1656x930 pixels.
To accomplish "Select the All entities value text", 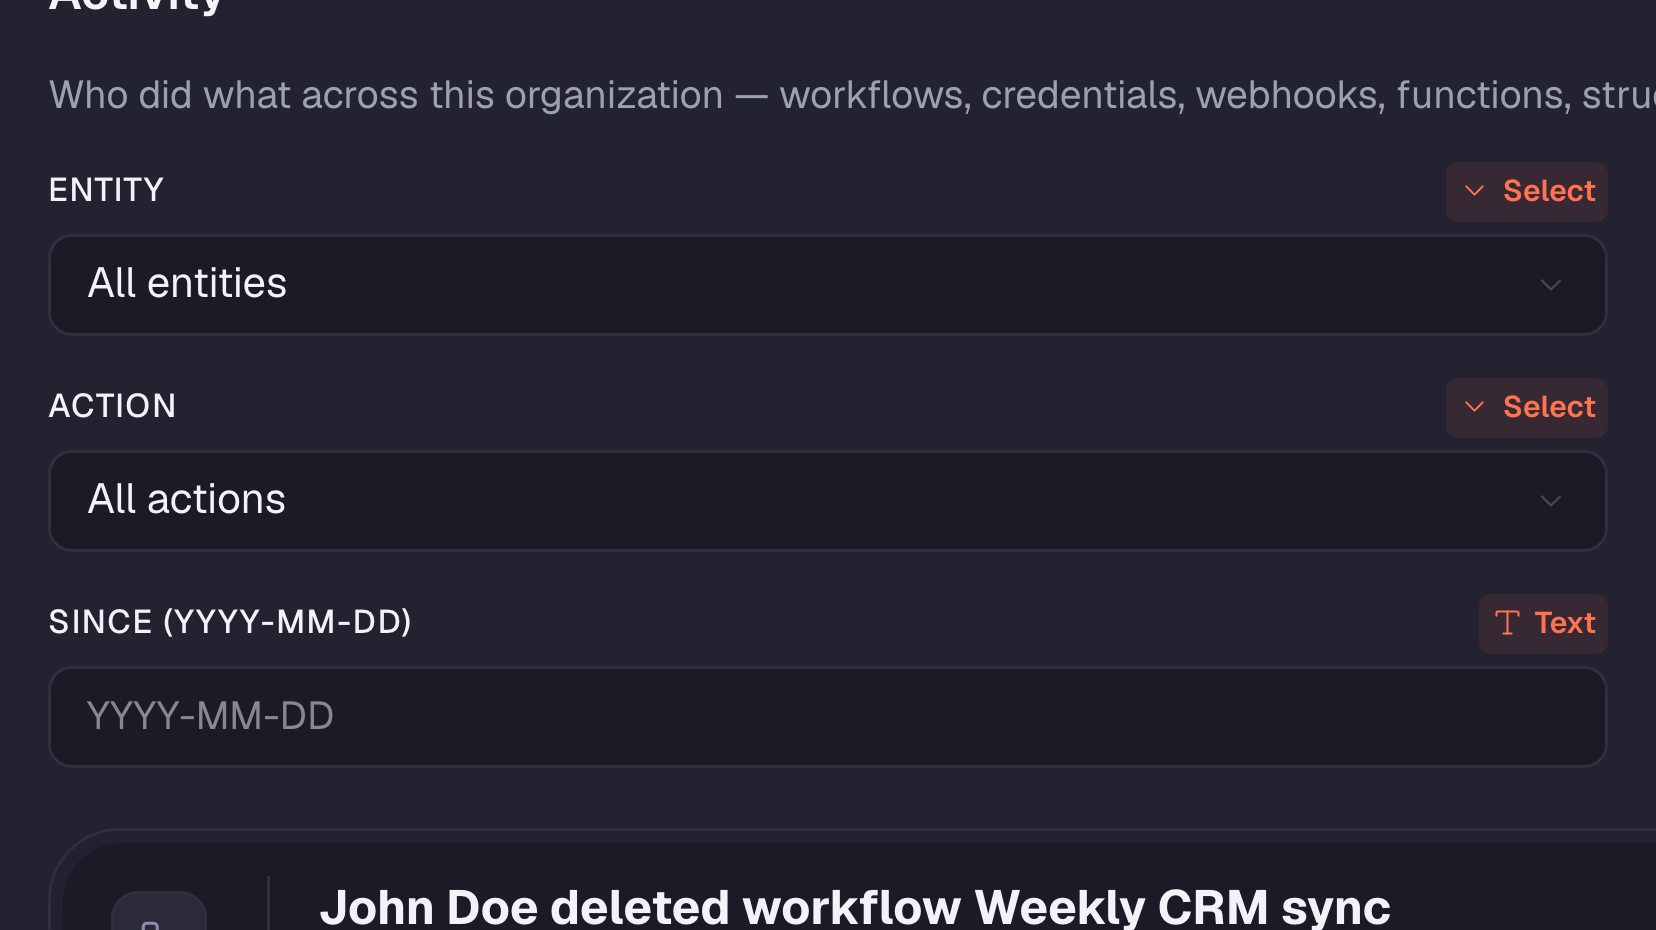I will point(187,283).
